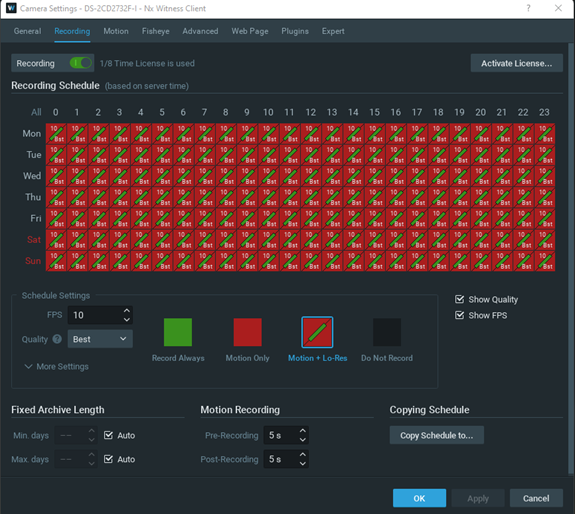Image resolution: width=575 pixels, height=514 pixels.
Task: Select the Monday hour 23 schedule cell
Action: click(545, 134)
